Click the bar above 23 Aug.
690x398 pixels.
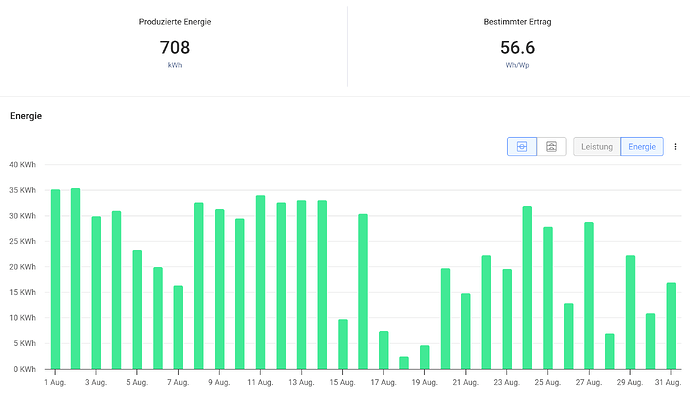coord(507,319)
